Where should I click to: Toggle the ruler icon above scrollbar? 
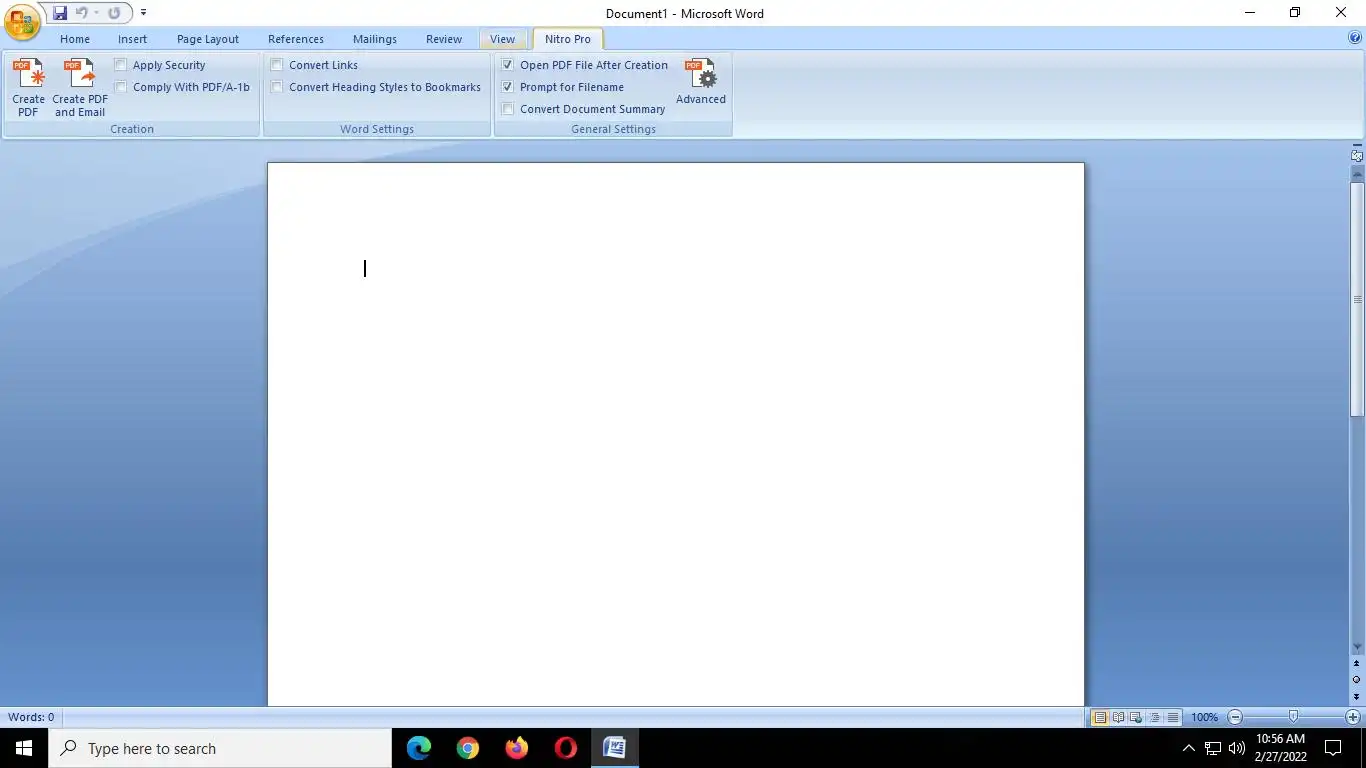pyautogui.click(x=1357, y=155)
